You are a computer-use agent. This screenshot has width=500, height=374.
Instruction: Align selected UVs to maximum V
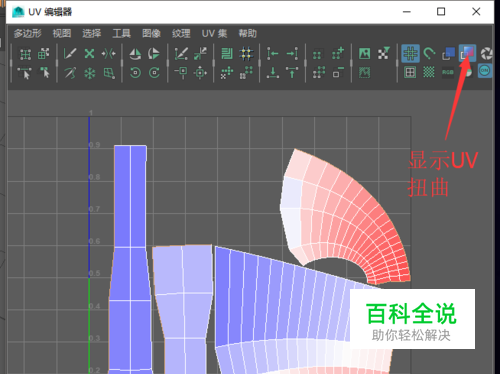tap(292, 73)
